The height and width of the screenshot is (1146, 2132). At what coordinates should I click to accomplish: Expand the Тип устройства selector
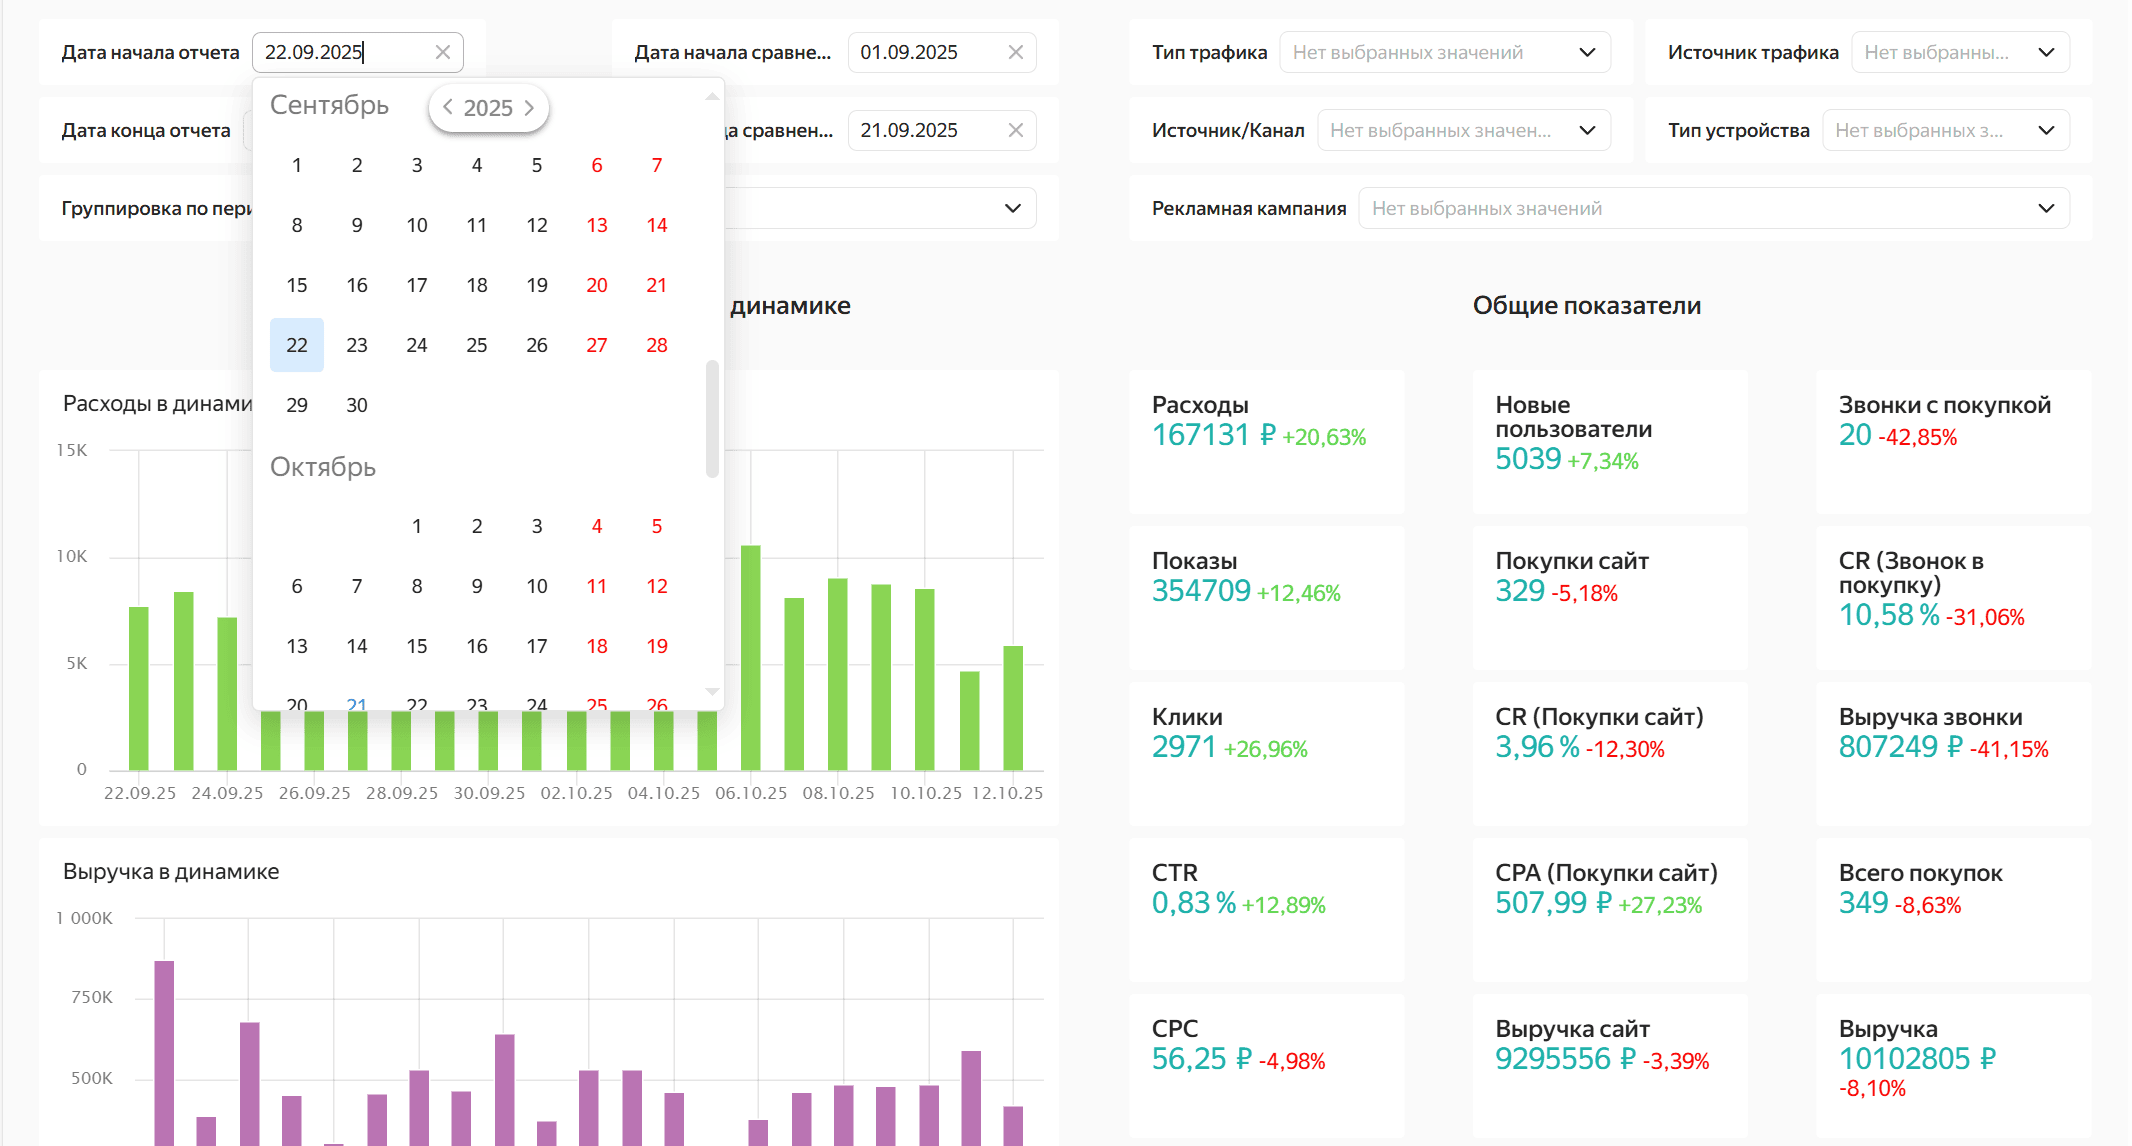coord(1944,130)
